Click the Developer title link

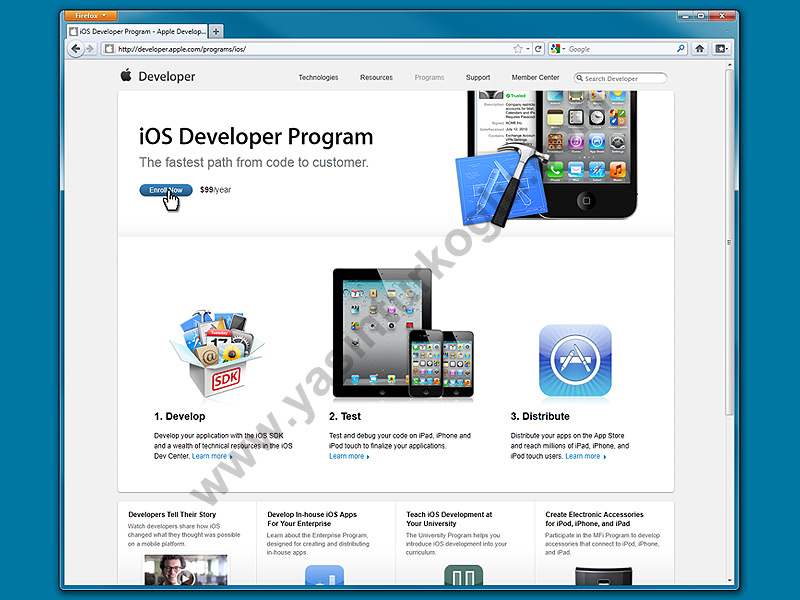tap(167, 77)
